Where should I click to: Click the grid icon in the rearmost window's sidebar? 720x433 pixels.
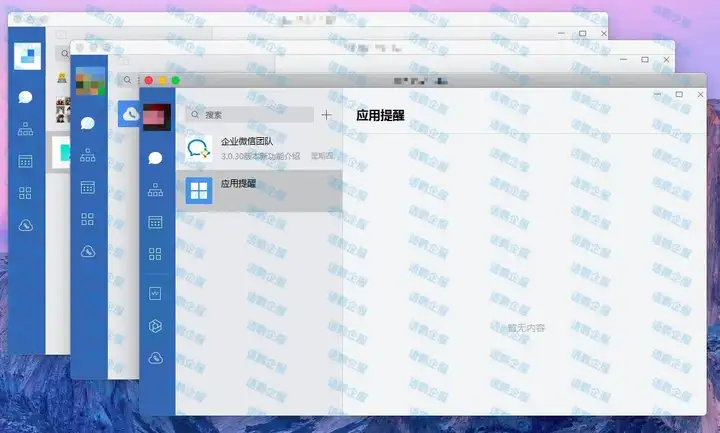(x=26, y=193)
